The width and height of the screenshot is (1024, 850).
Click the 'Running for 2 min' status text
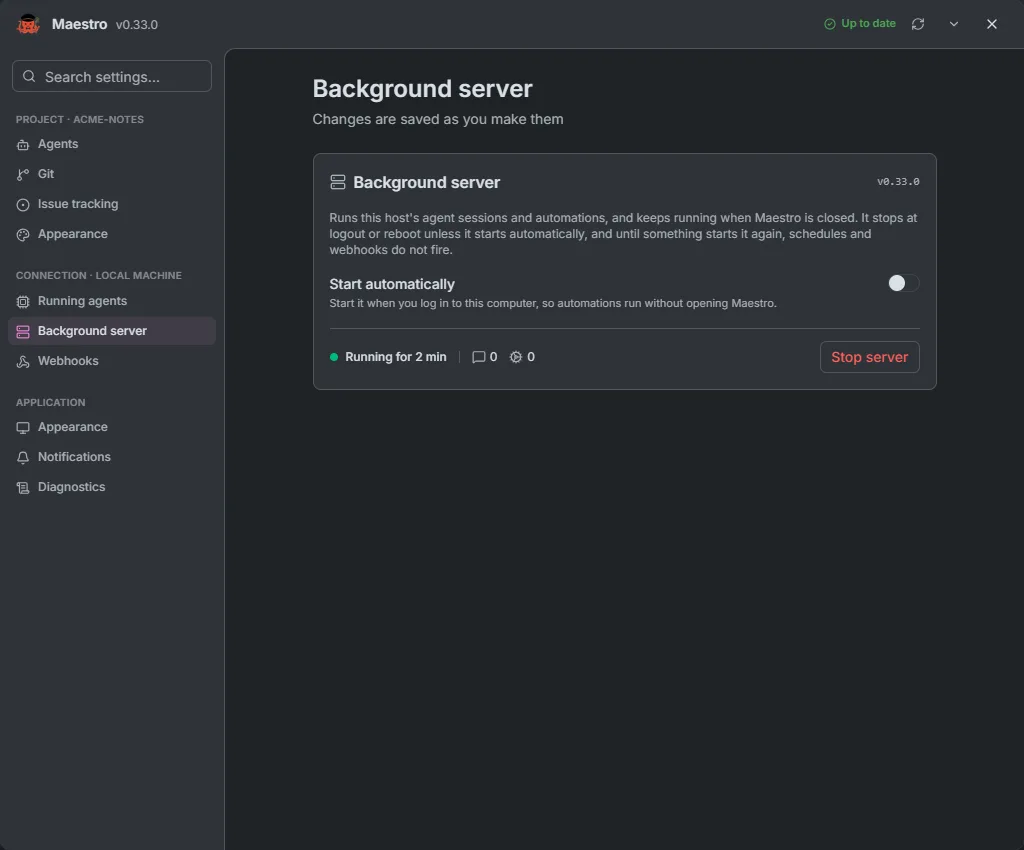[396, 357]
